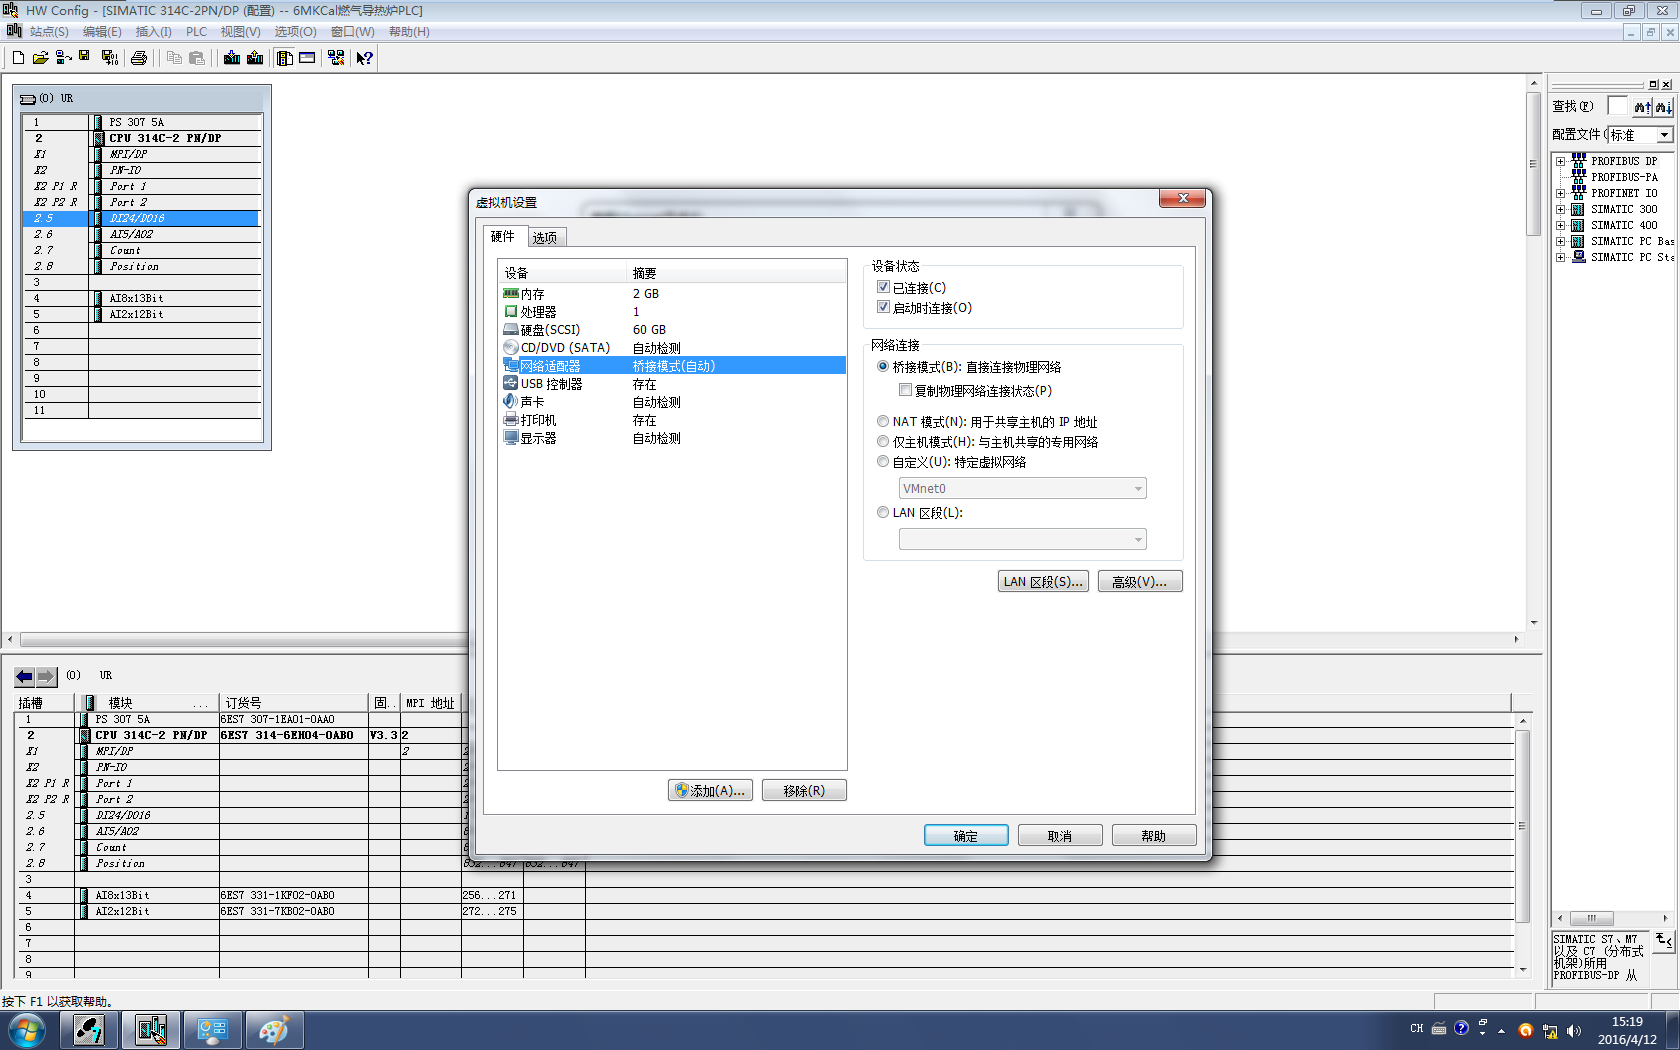Open the 编辑(E) menu
1680x1050 pixels.
click(x=102, y=32)
